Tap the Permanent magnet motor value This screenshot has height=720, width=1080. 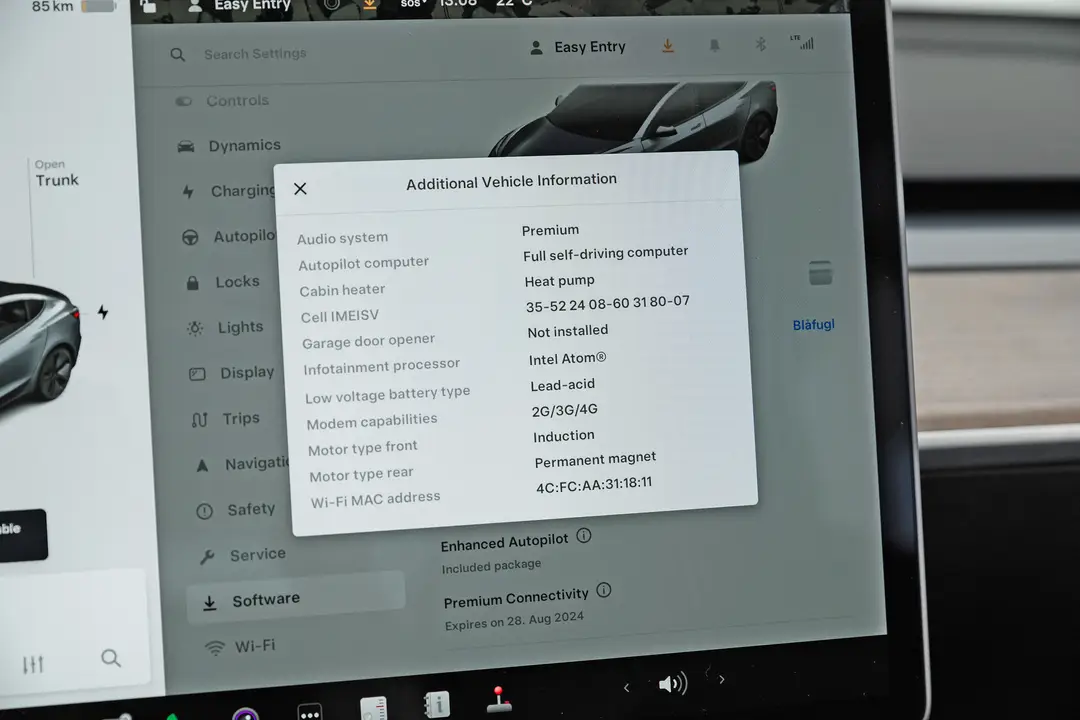[x=595, y=460]
